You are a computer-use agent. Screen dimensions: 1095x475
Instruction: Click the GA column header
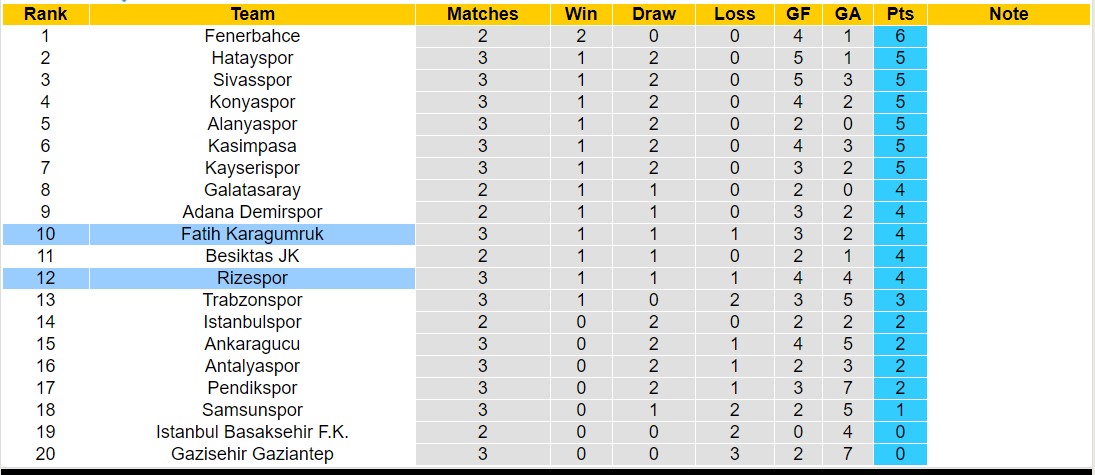pyautogui.click(x=848, y=14)
